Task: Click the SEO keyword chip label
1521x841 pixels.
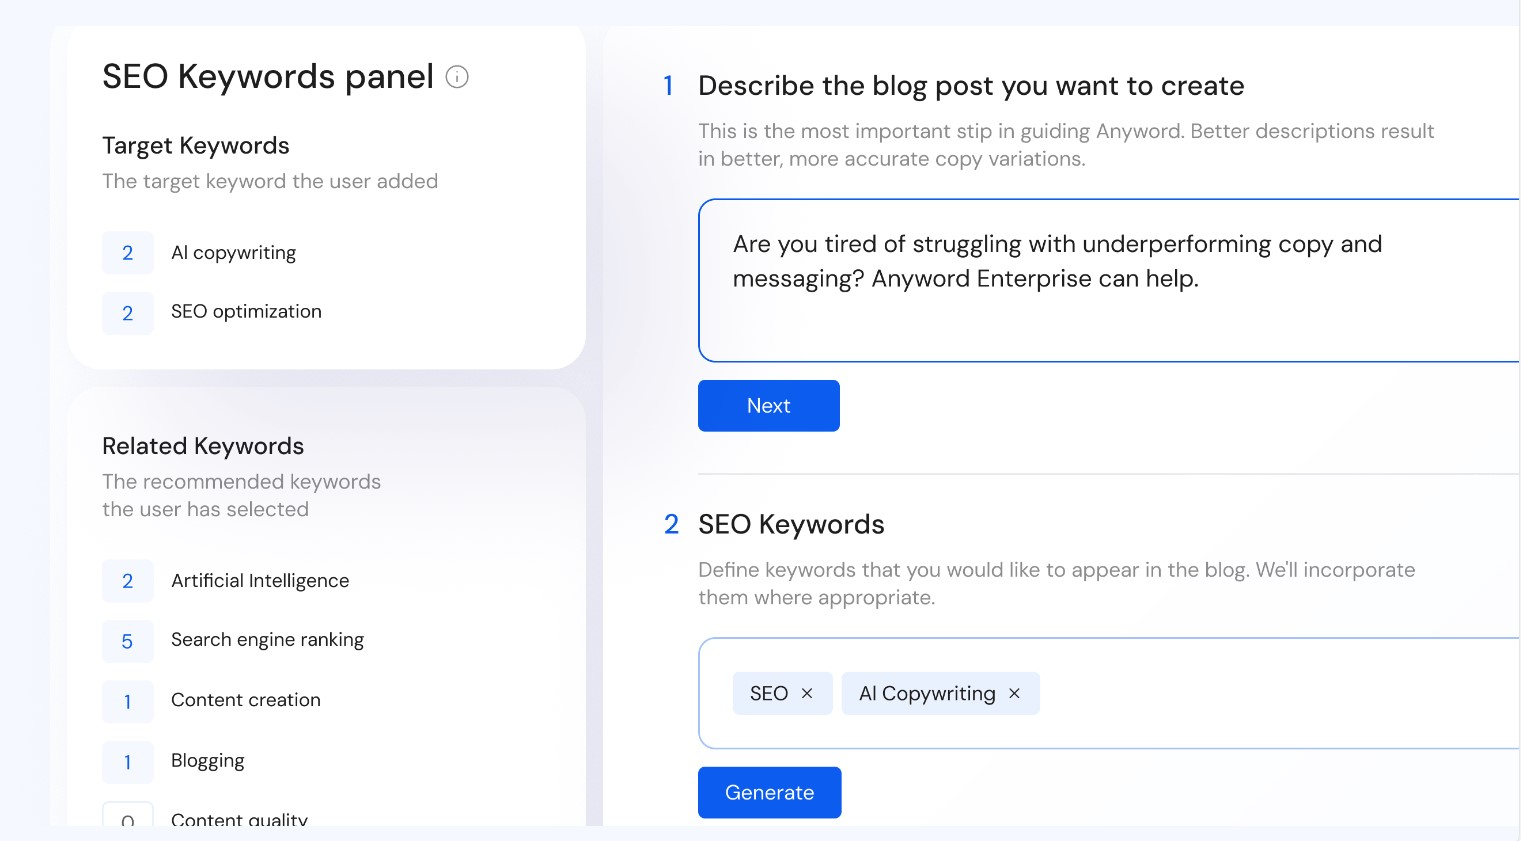Action: click(768, 694)
